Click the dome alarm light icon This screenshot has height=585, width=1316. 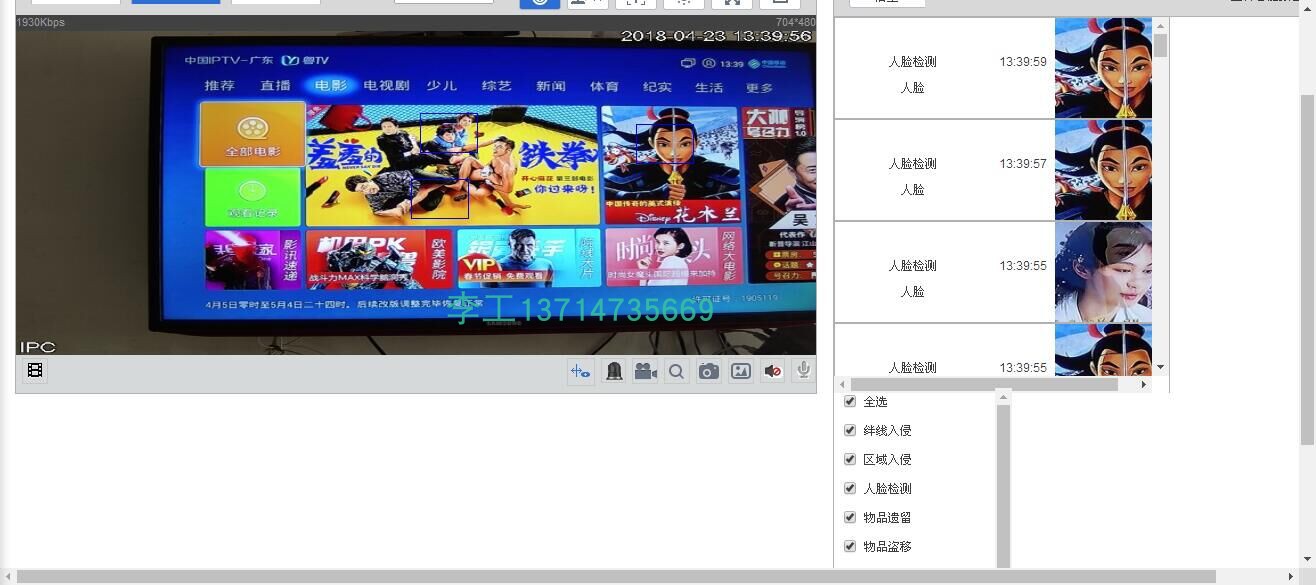tap(614, 371)
